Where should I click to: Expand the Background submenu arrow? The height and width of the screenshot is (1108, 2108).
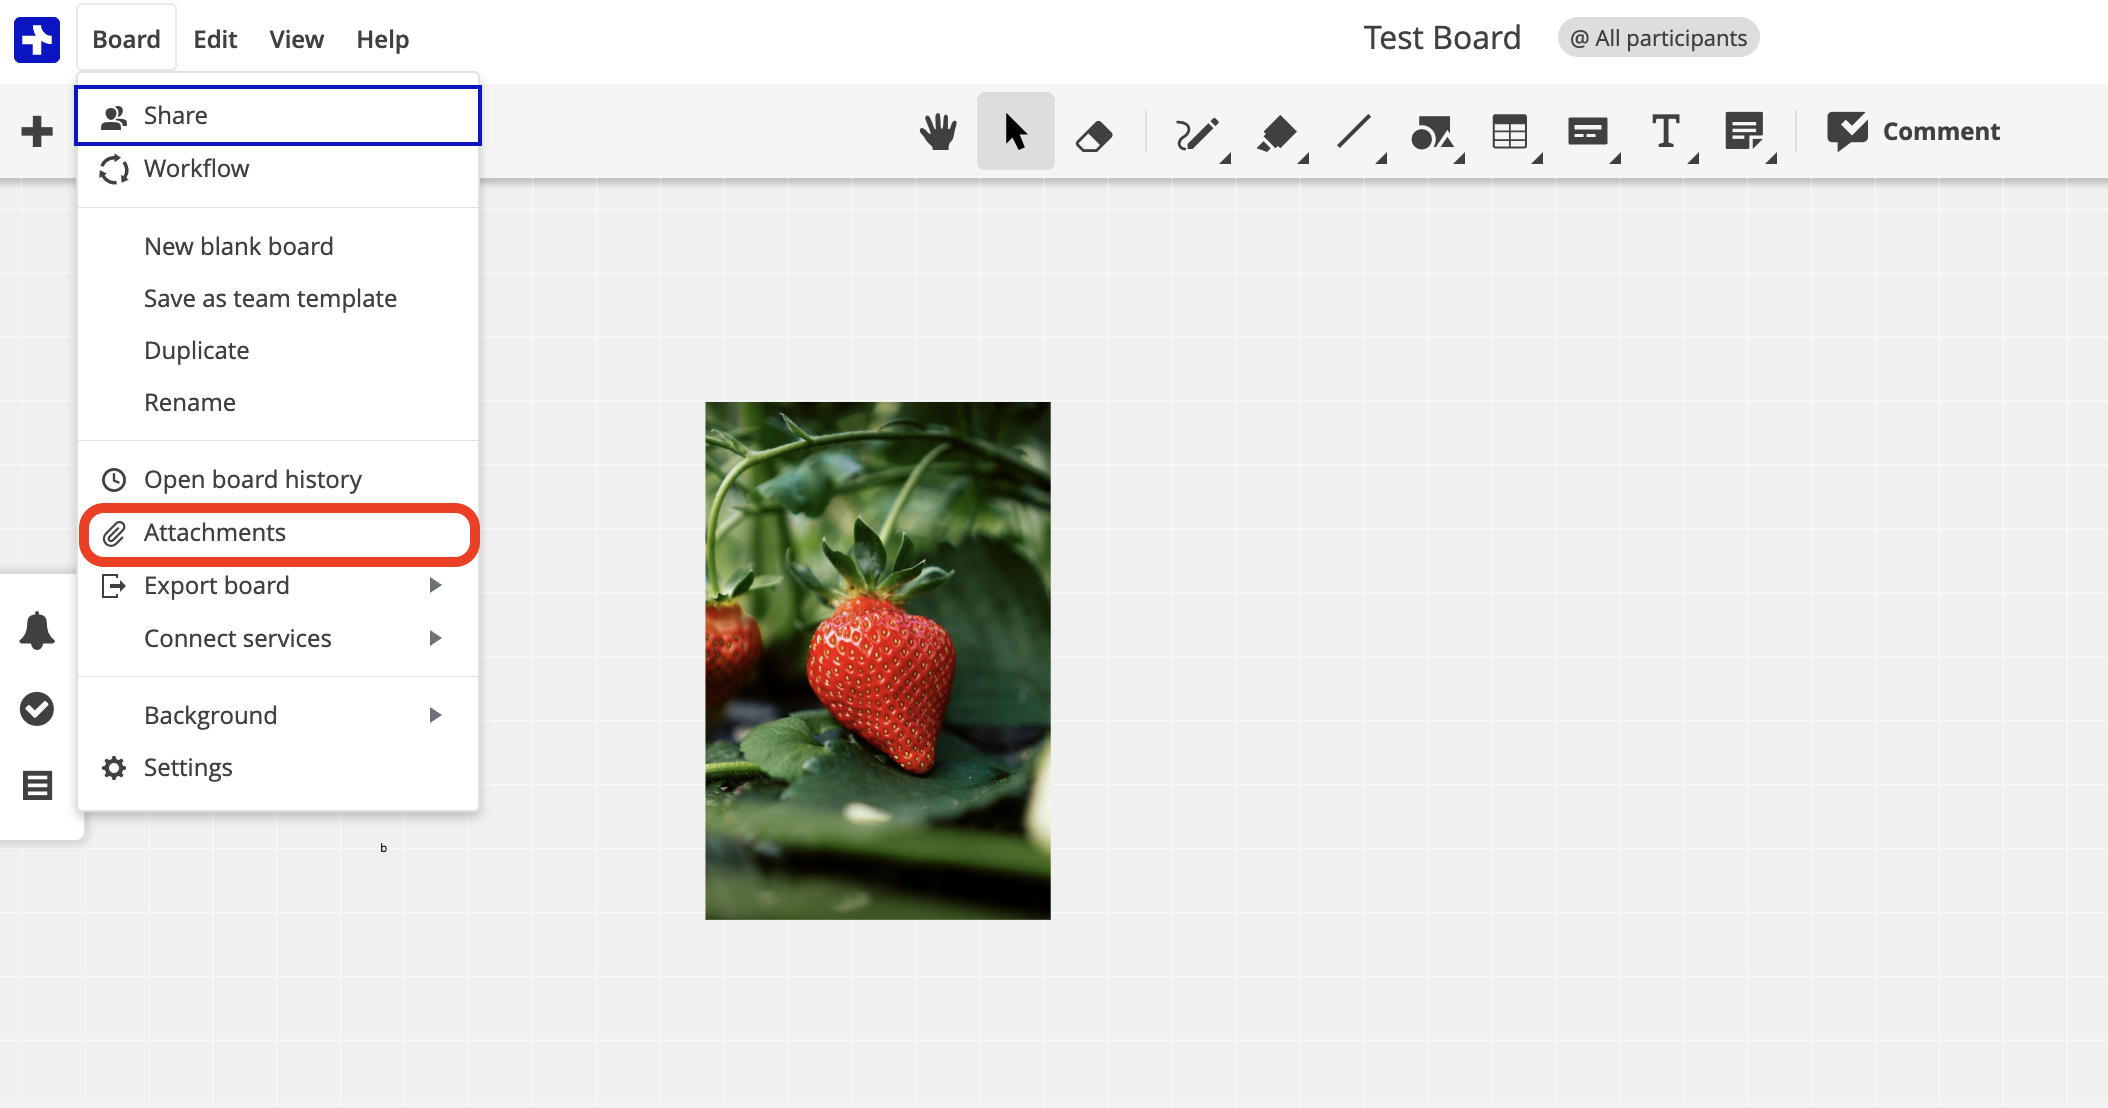(435, 715)
